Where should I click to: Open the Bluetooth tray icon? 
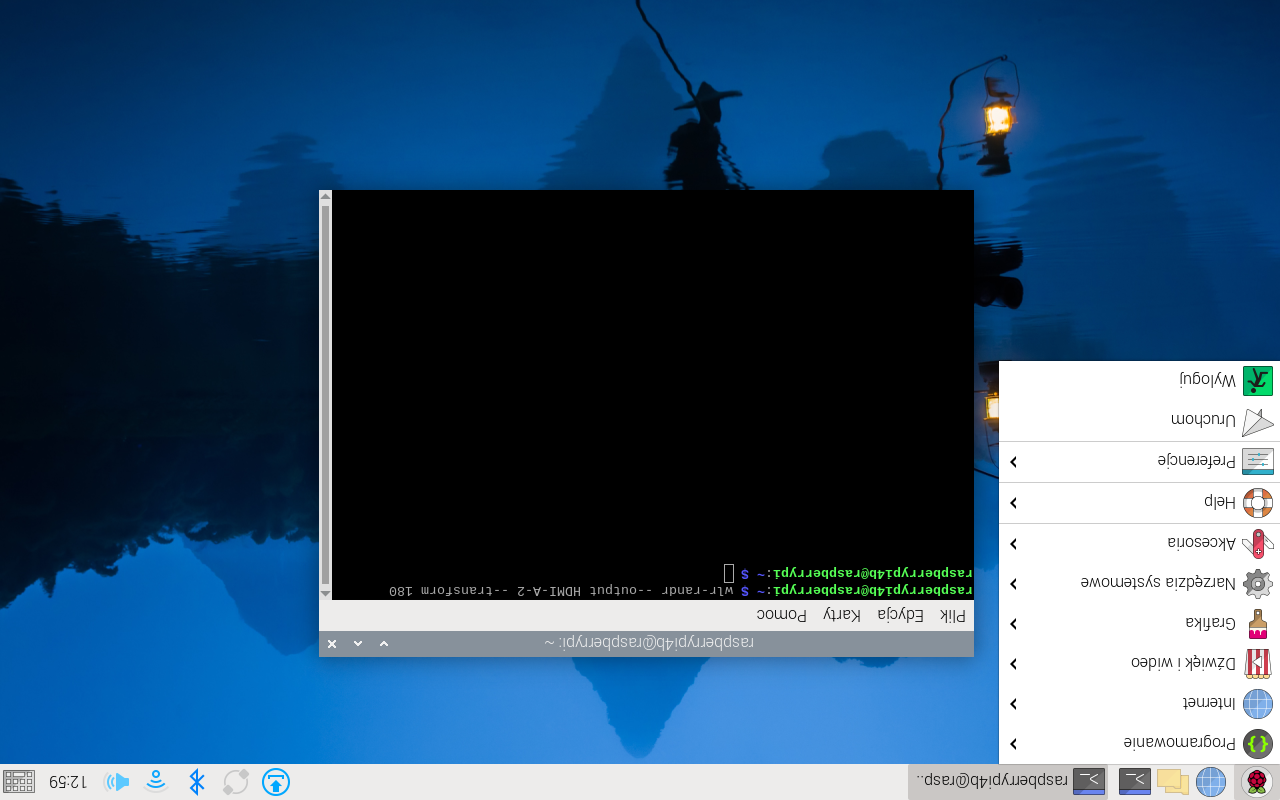(x=197, y=781)
